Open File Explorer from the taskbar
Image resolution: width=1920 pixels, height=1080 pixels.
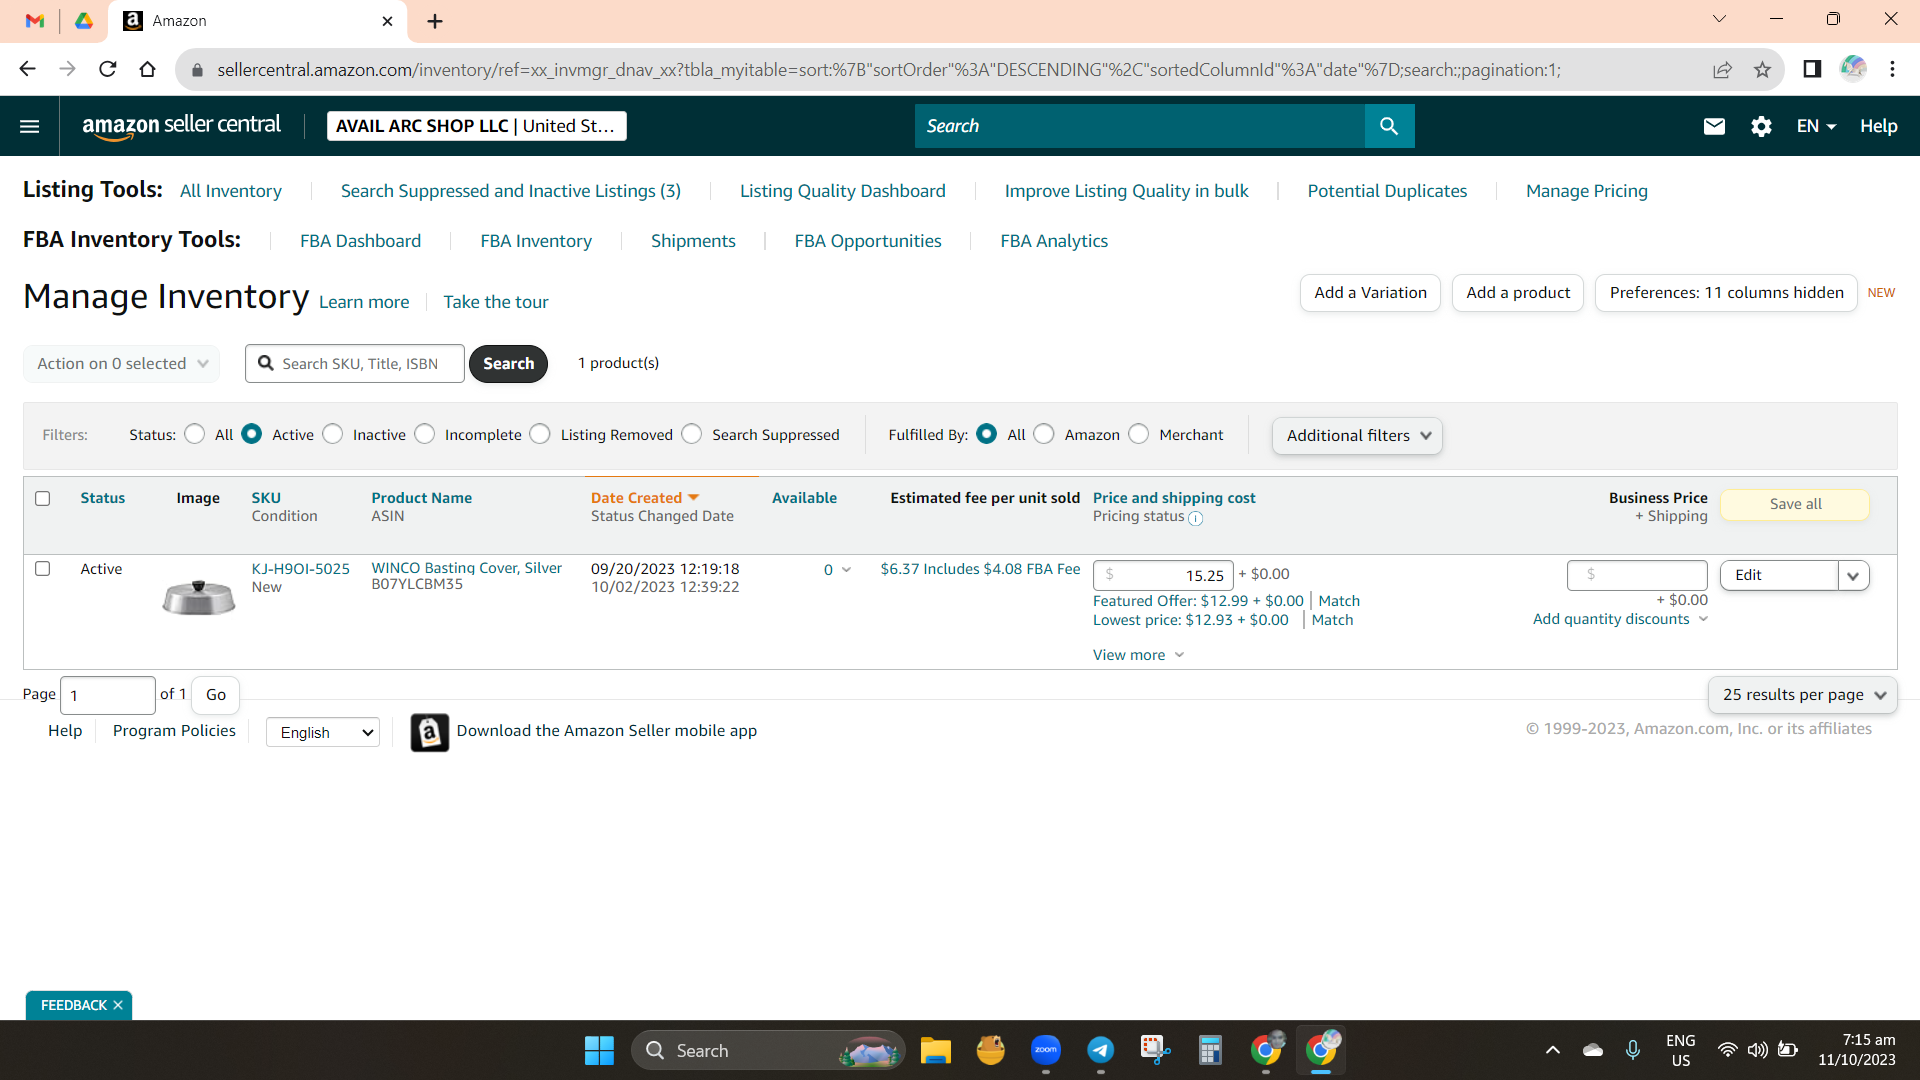click(x=936, y=1050)
